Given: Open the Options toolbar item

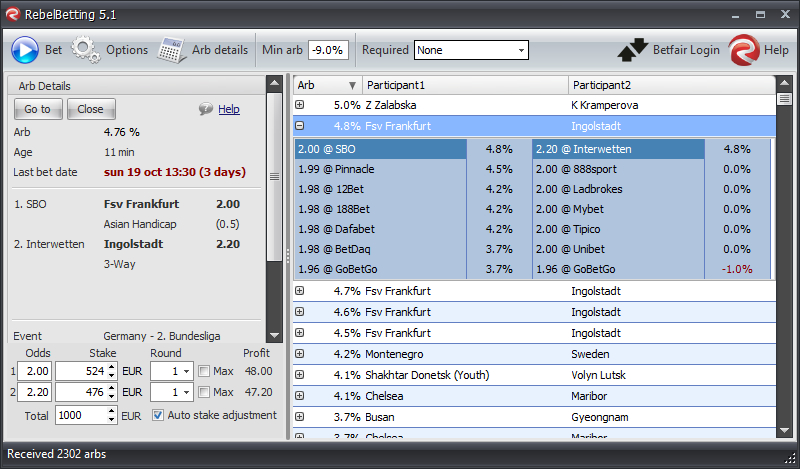Looking at the screenshot, I should 127,50.
